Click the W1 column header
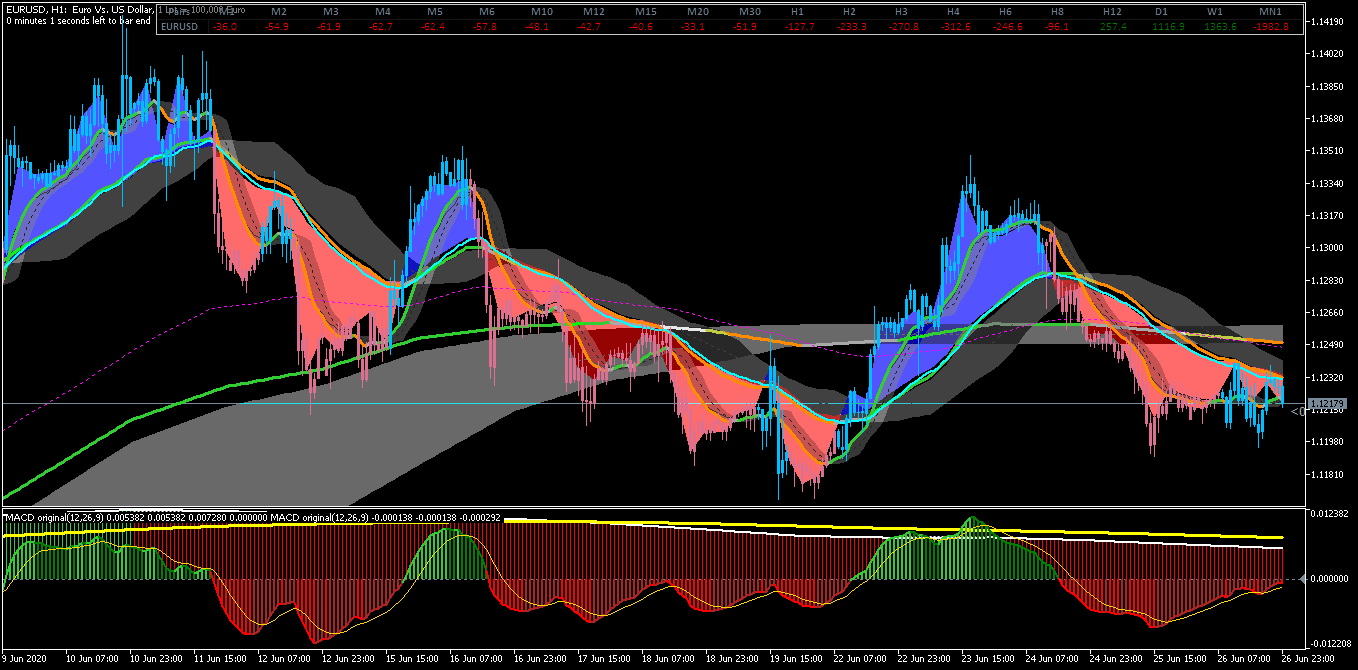1358x670 pixels. (1214, 11)
